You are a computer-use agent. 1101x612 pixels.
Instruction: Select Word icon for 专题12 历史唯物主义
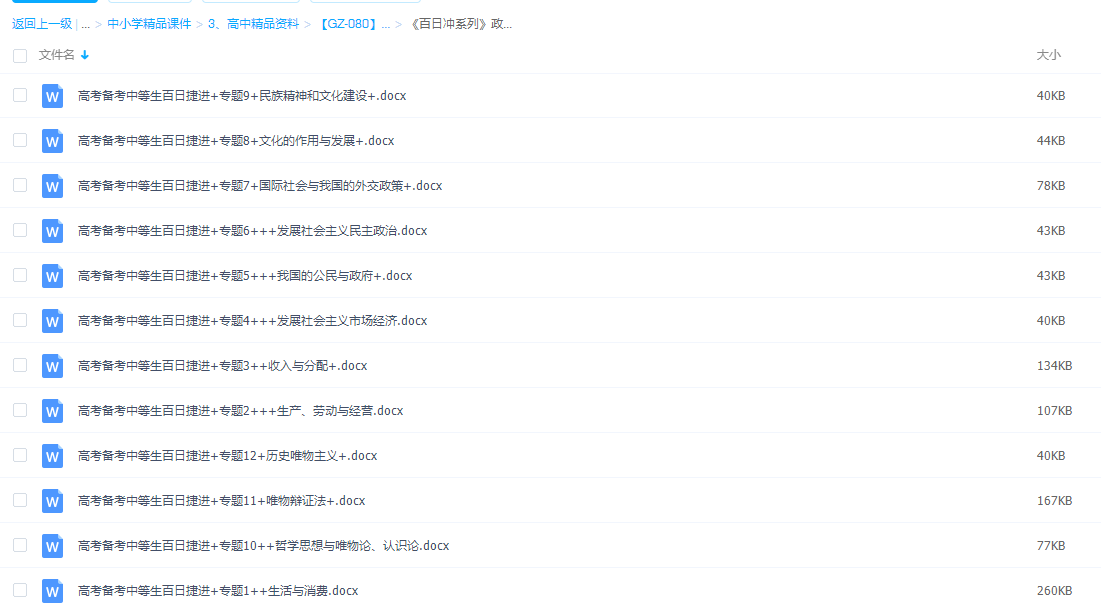pos(52,456)
